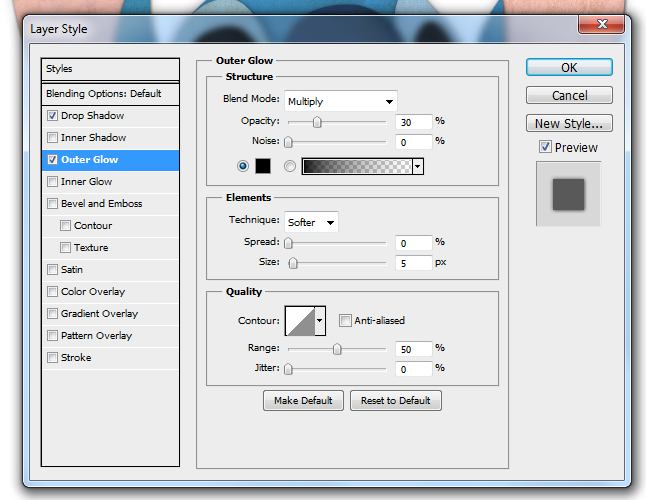The image size is (646, 500).
Task: Click the Make Default button
Action: tap(303, 400)
